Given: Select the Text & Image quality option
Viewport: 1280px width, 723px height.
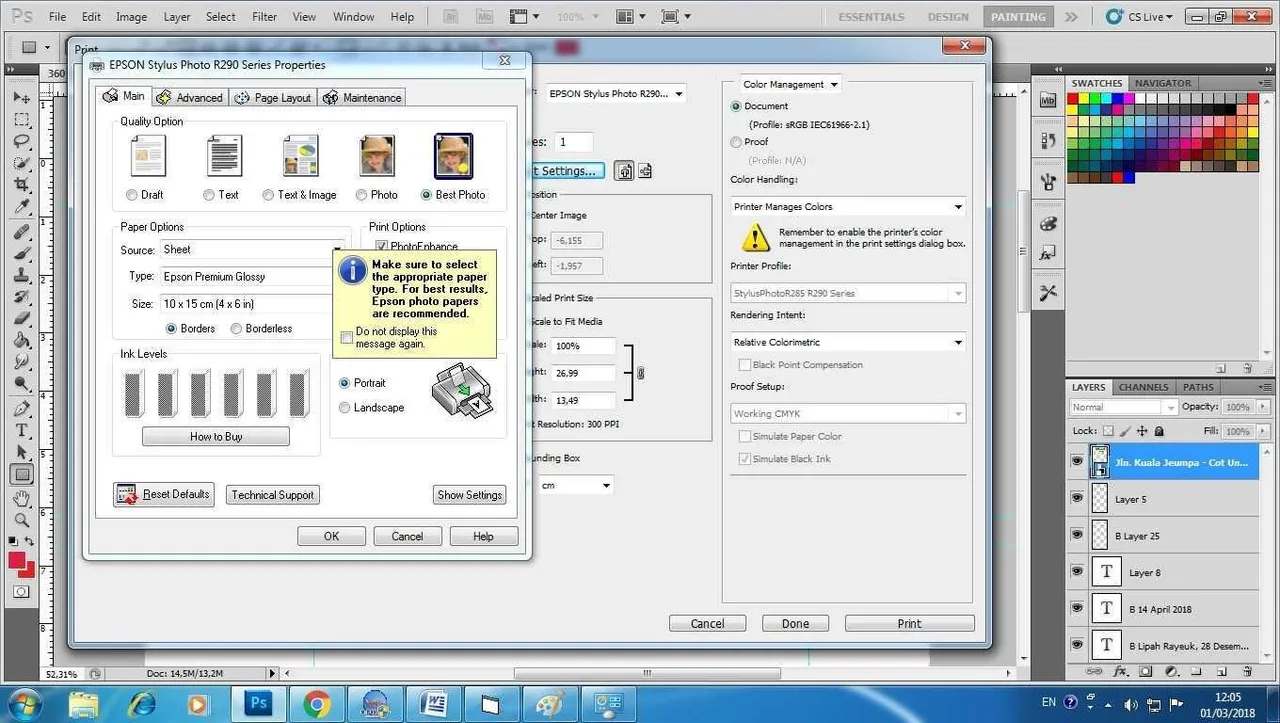Looking at the screenshot, I should (268, 195).
